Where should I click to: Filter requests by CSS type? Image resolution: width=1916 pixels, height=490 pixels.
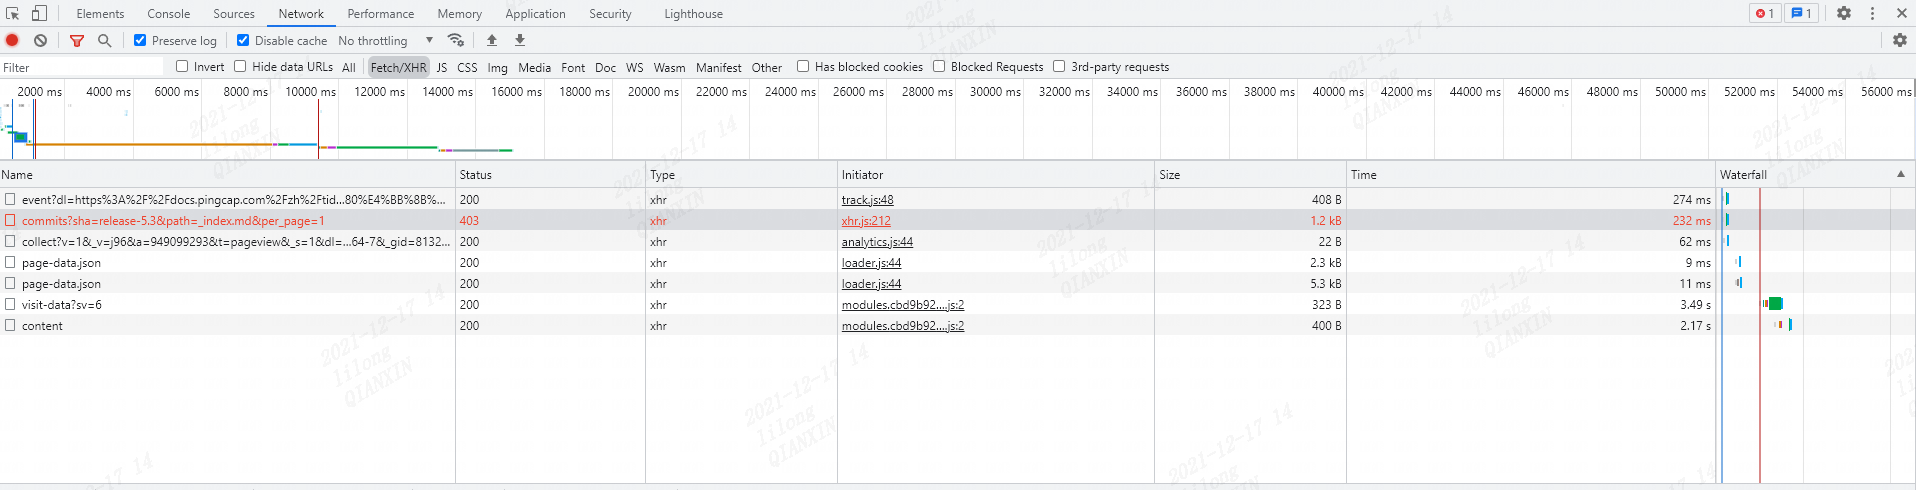467,68
